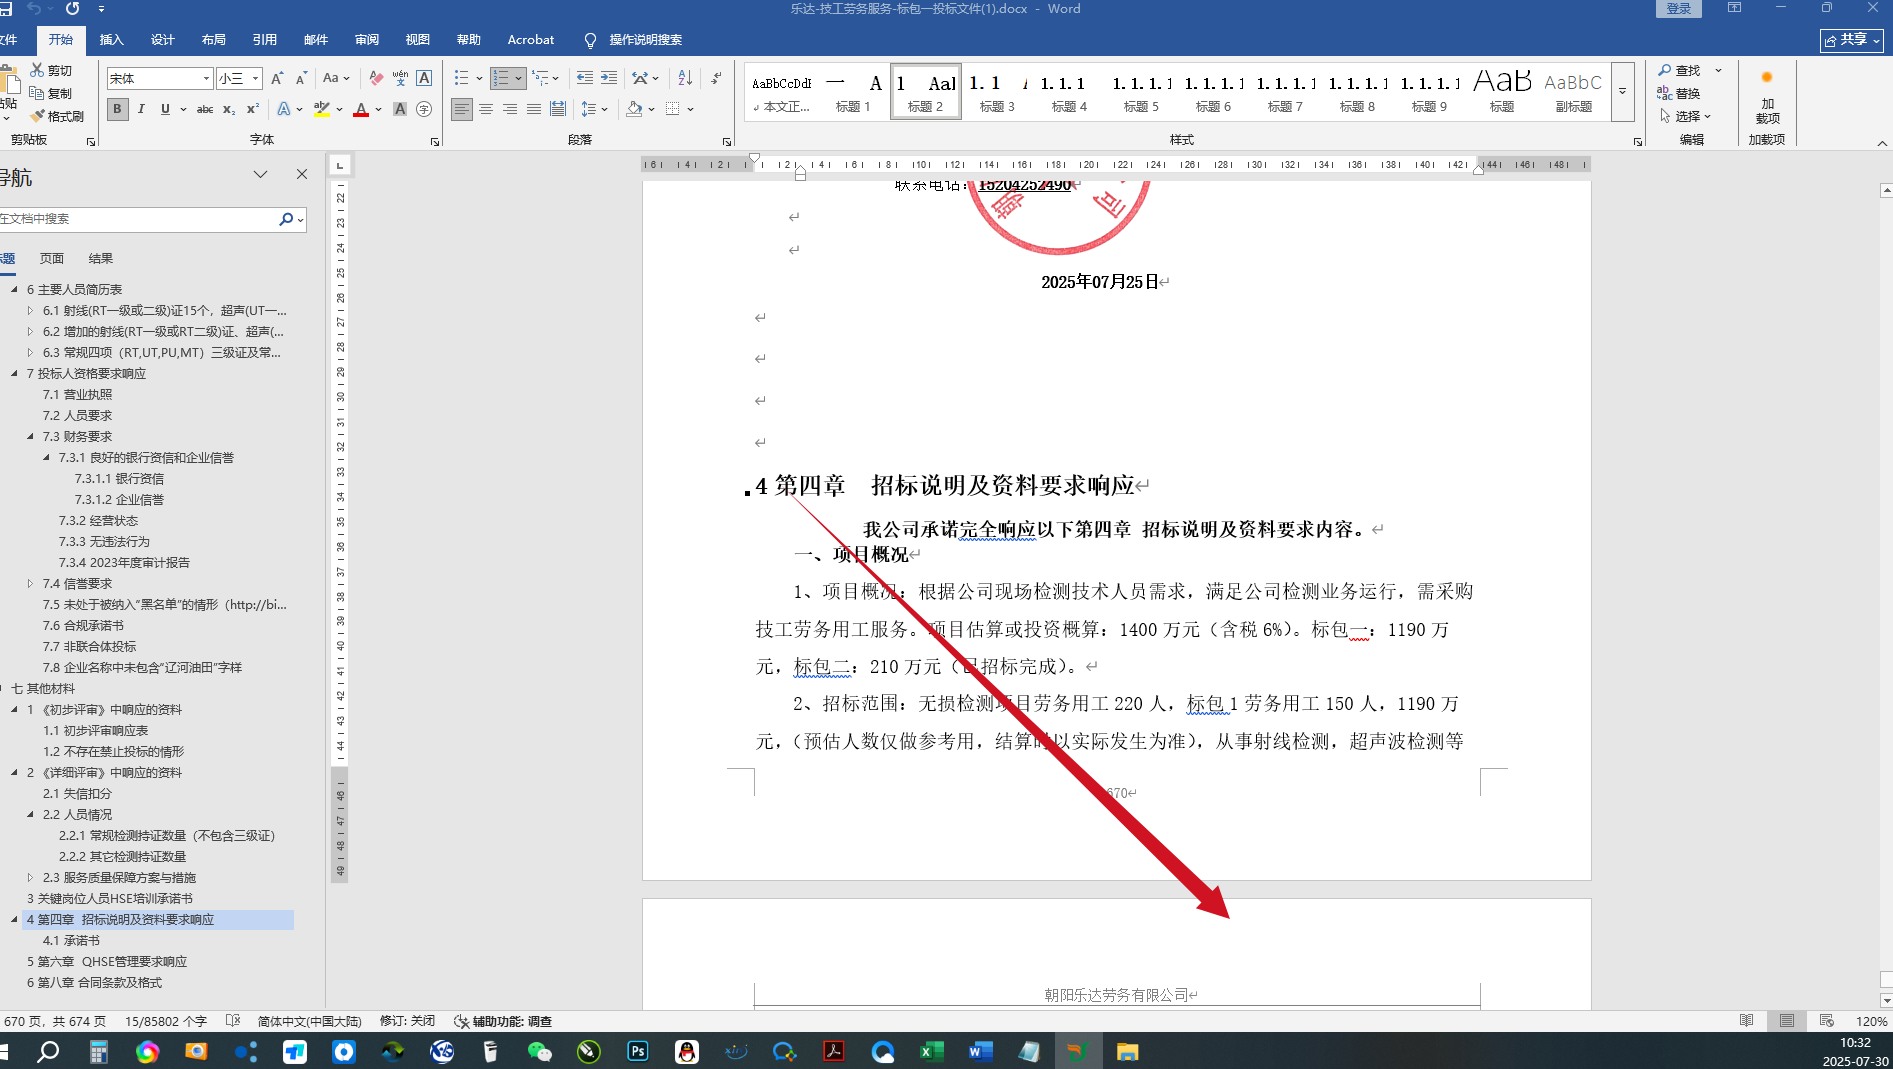Viewport: 1893px width, 1069px height.
Task: Launch Excel from the taskbar
Action: click(x=931, y=1051)
